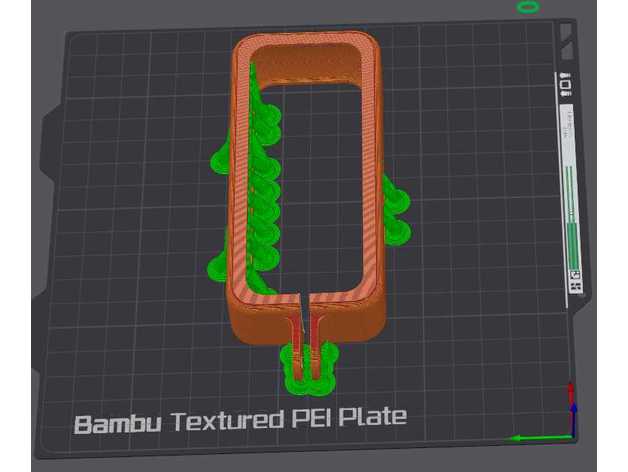Click the QR code marker on the plate strip
The height and width of the screenshot is (472, 628).
[x=575, y=279]
